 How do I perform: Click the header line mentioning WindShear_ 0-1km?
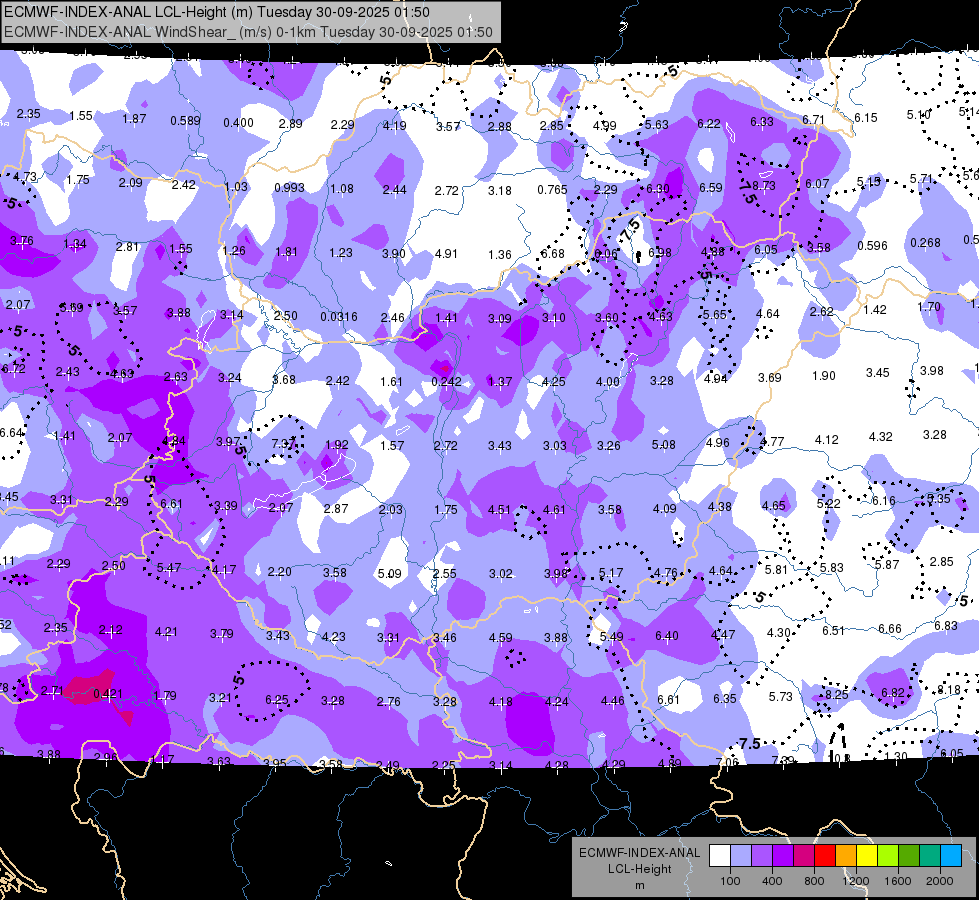[x=248, y=32]
